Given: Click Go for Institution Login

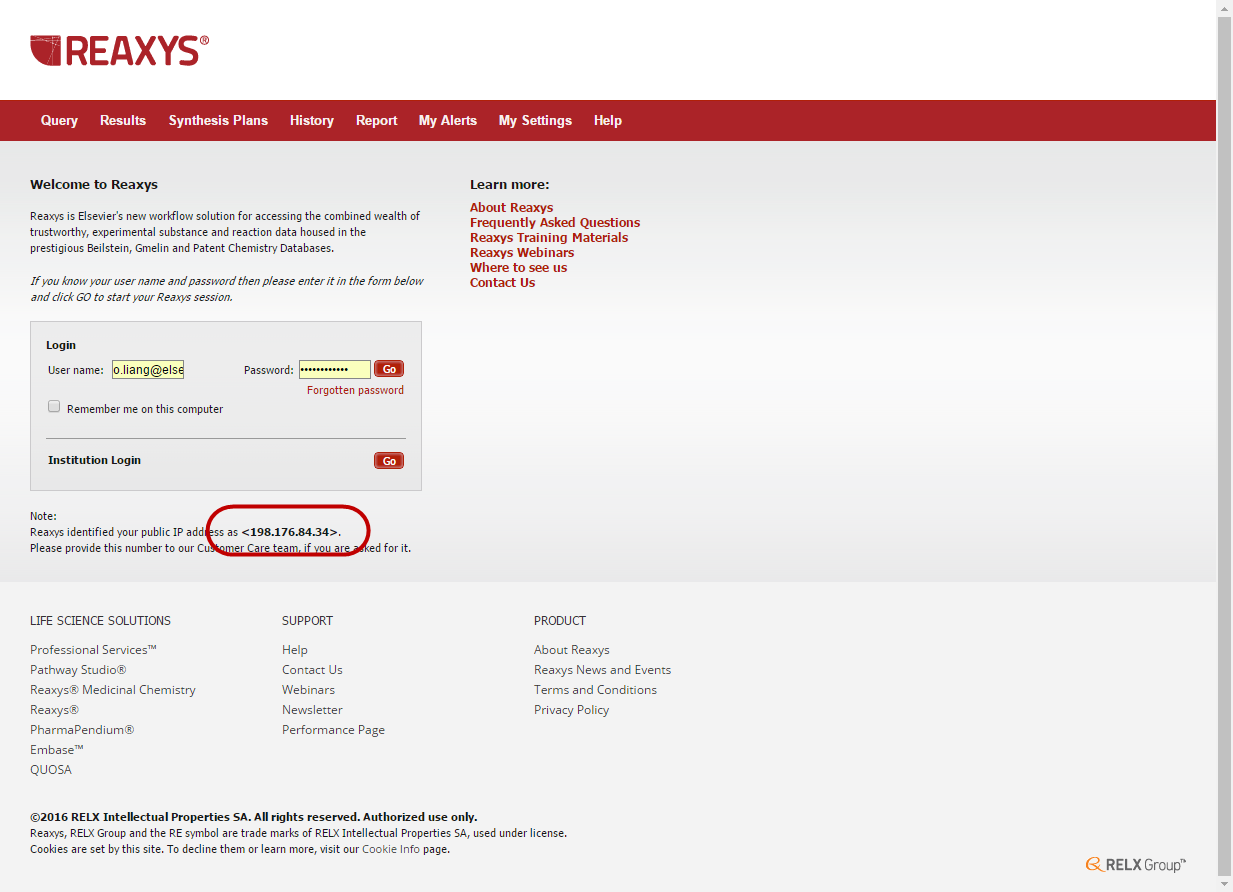Looking at the screenshot, I should coord(389,461).
